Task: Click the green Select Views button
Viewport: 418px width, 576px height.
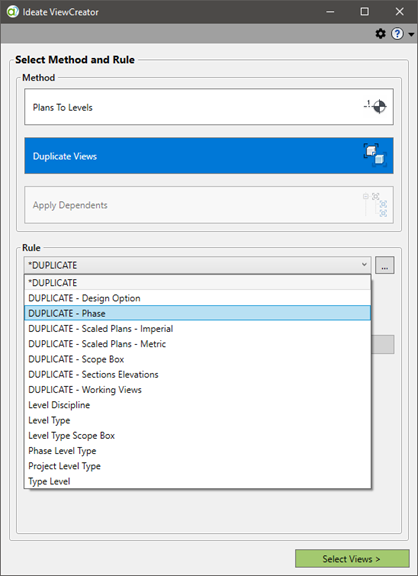Action: 352,559
